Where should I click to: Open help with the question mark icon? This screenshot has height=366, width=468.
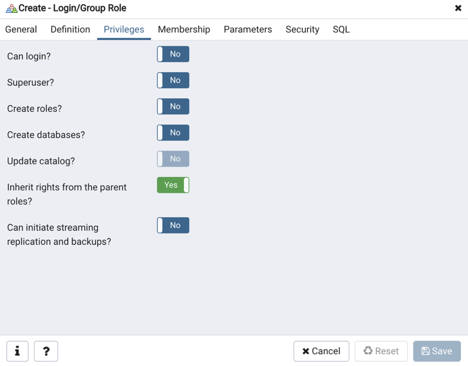point(46,351)
